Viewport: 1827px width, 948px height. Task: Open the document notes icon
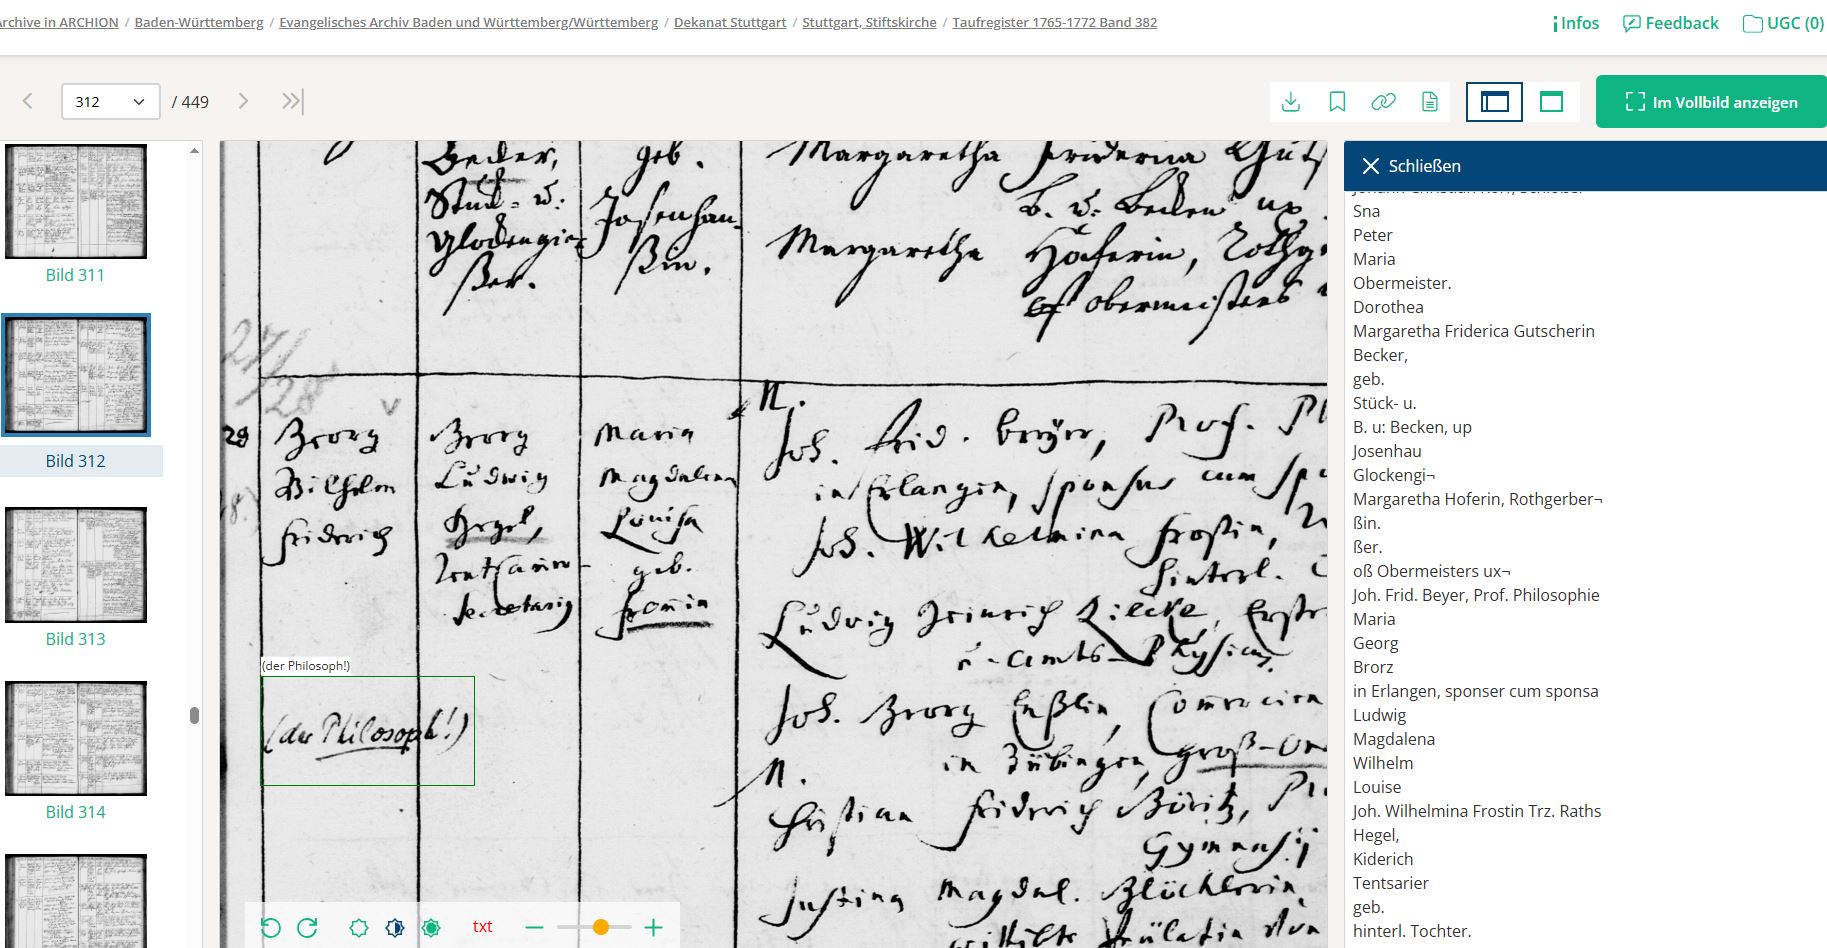pos(1430,102)
